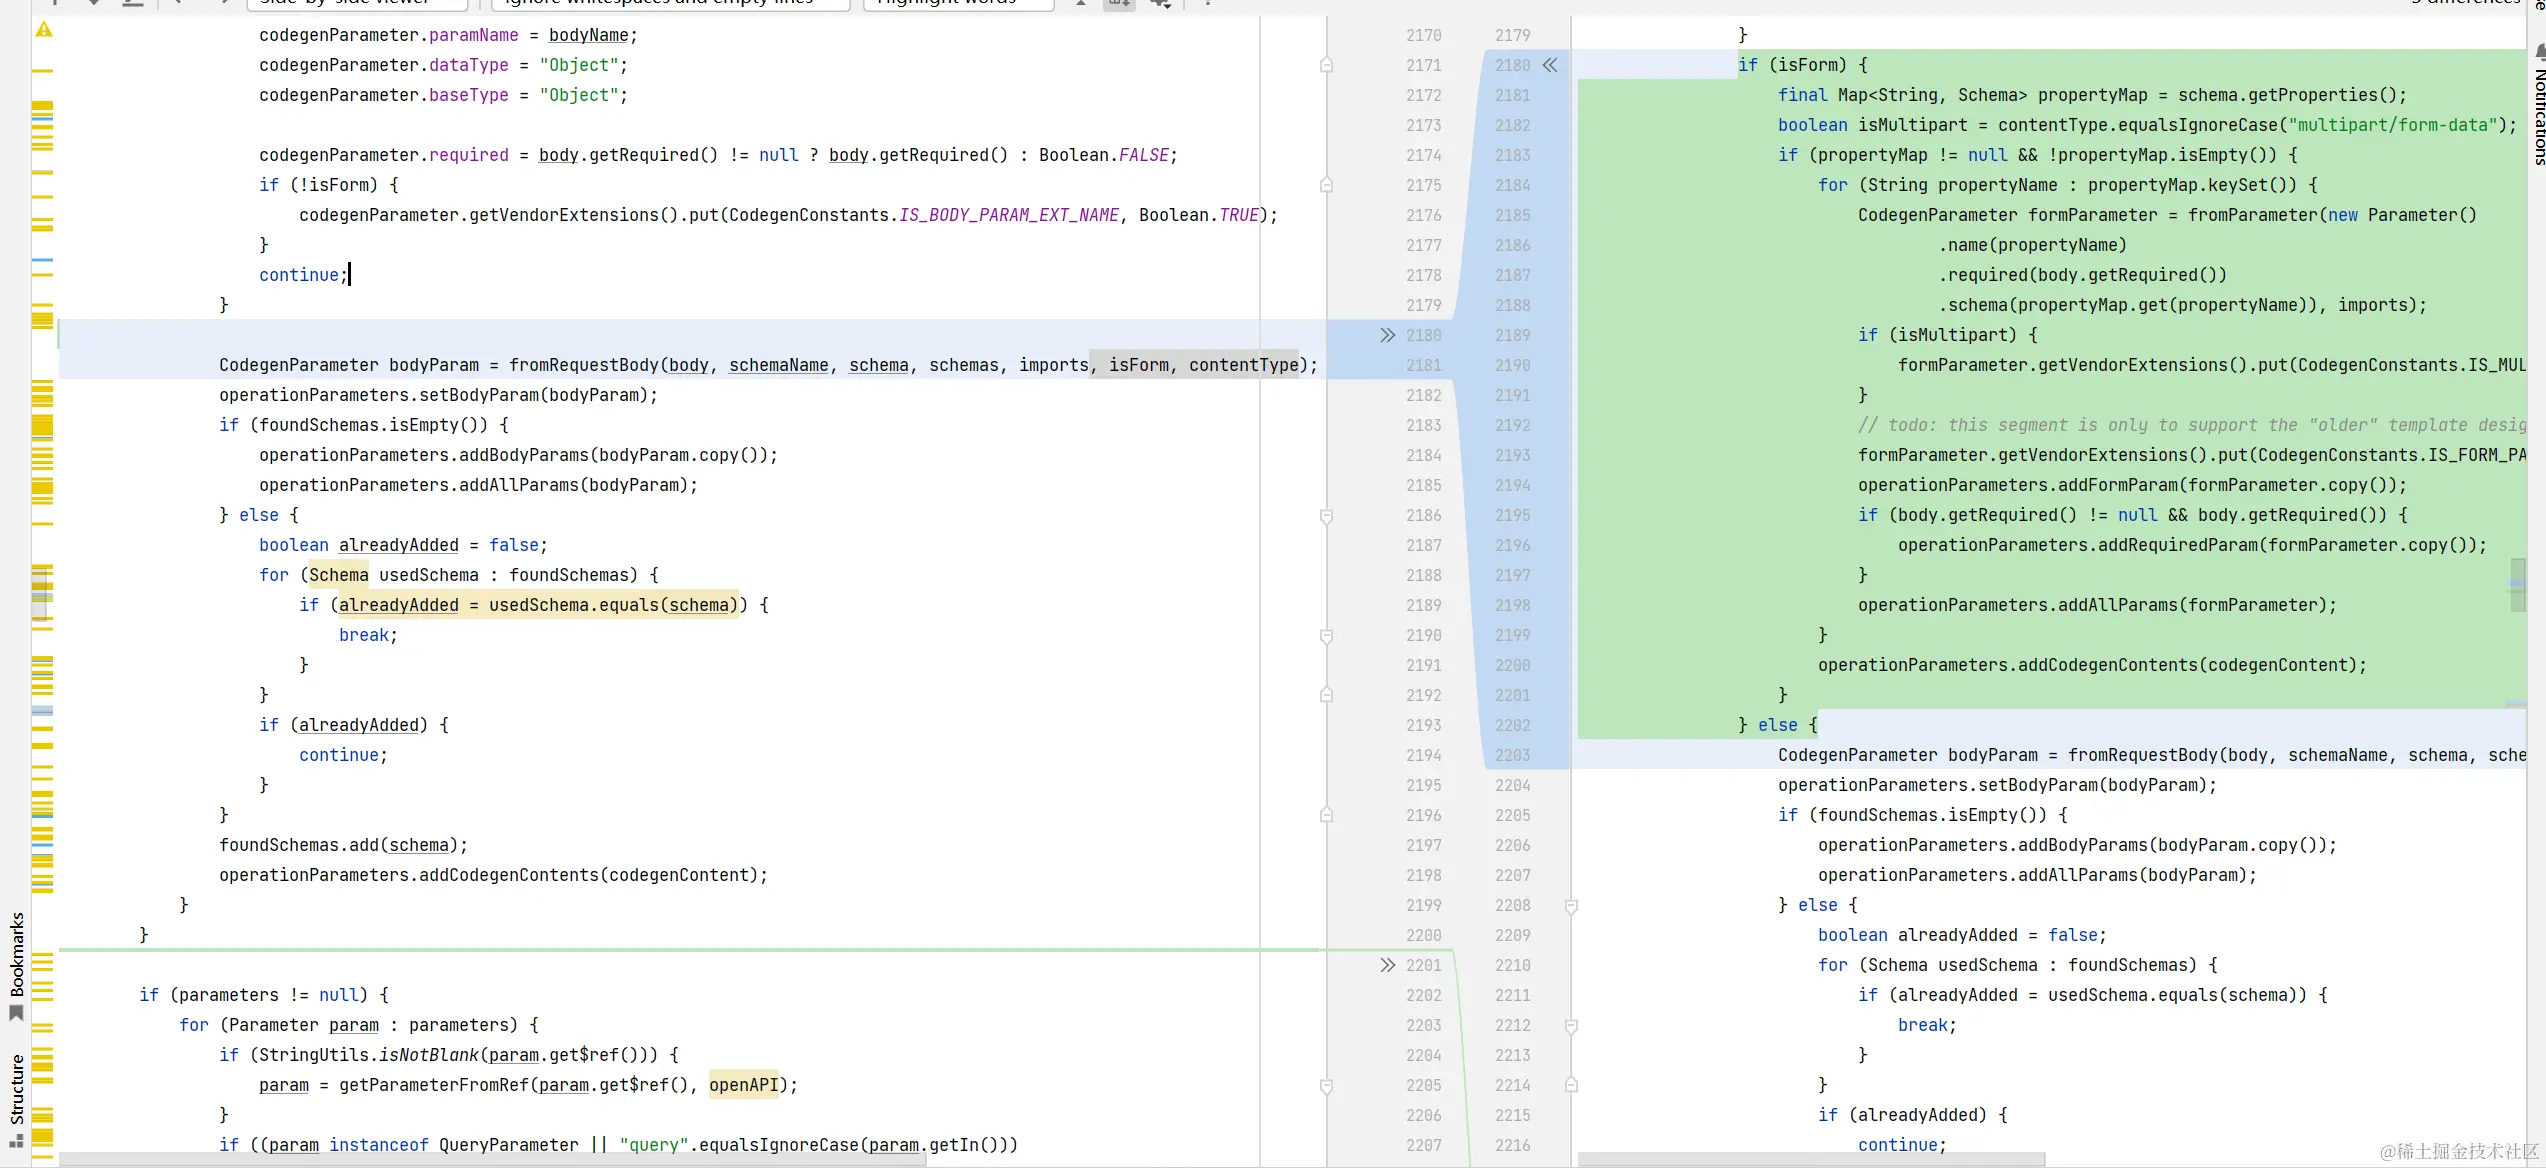Click the right pane horizontal scrollbar thumb
The image size is (2546, 1168).
coord(1810,1160)
